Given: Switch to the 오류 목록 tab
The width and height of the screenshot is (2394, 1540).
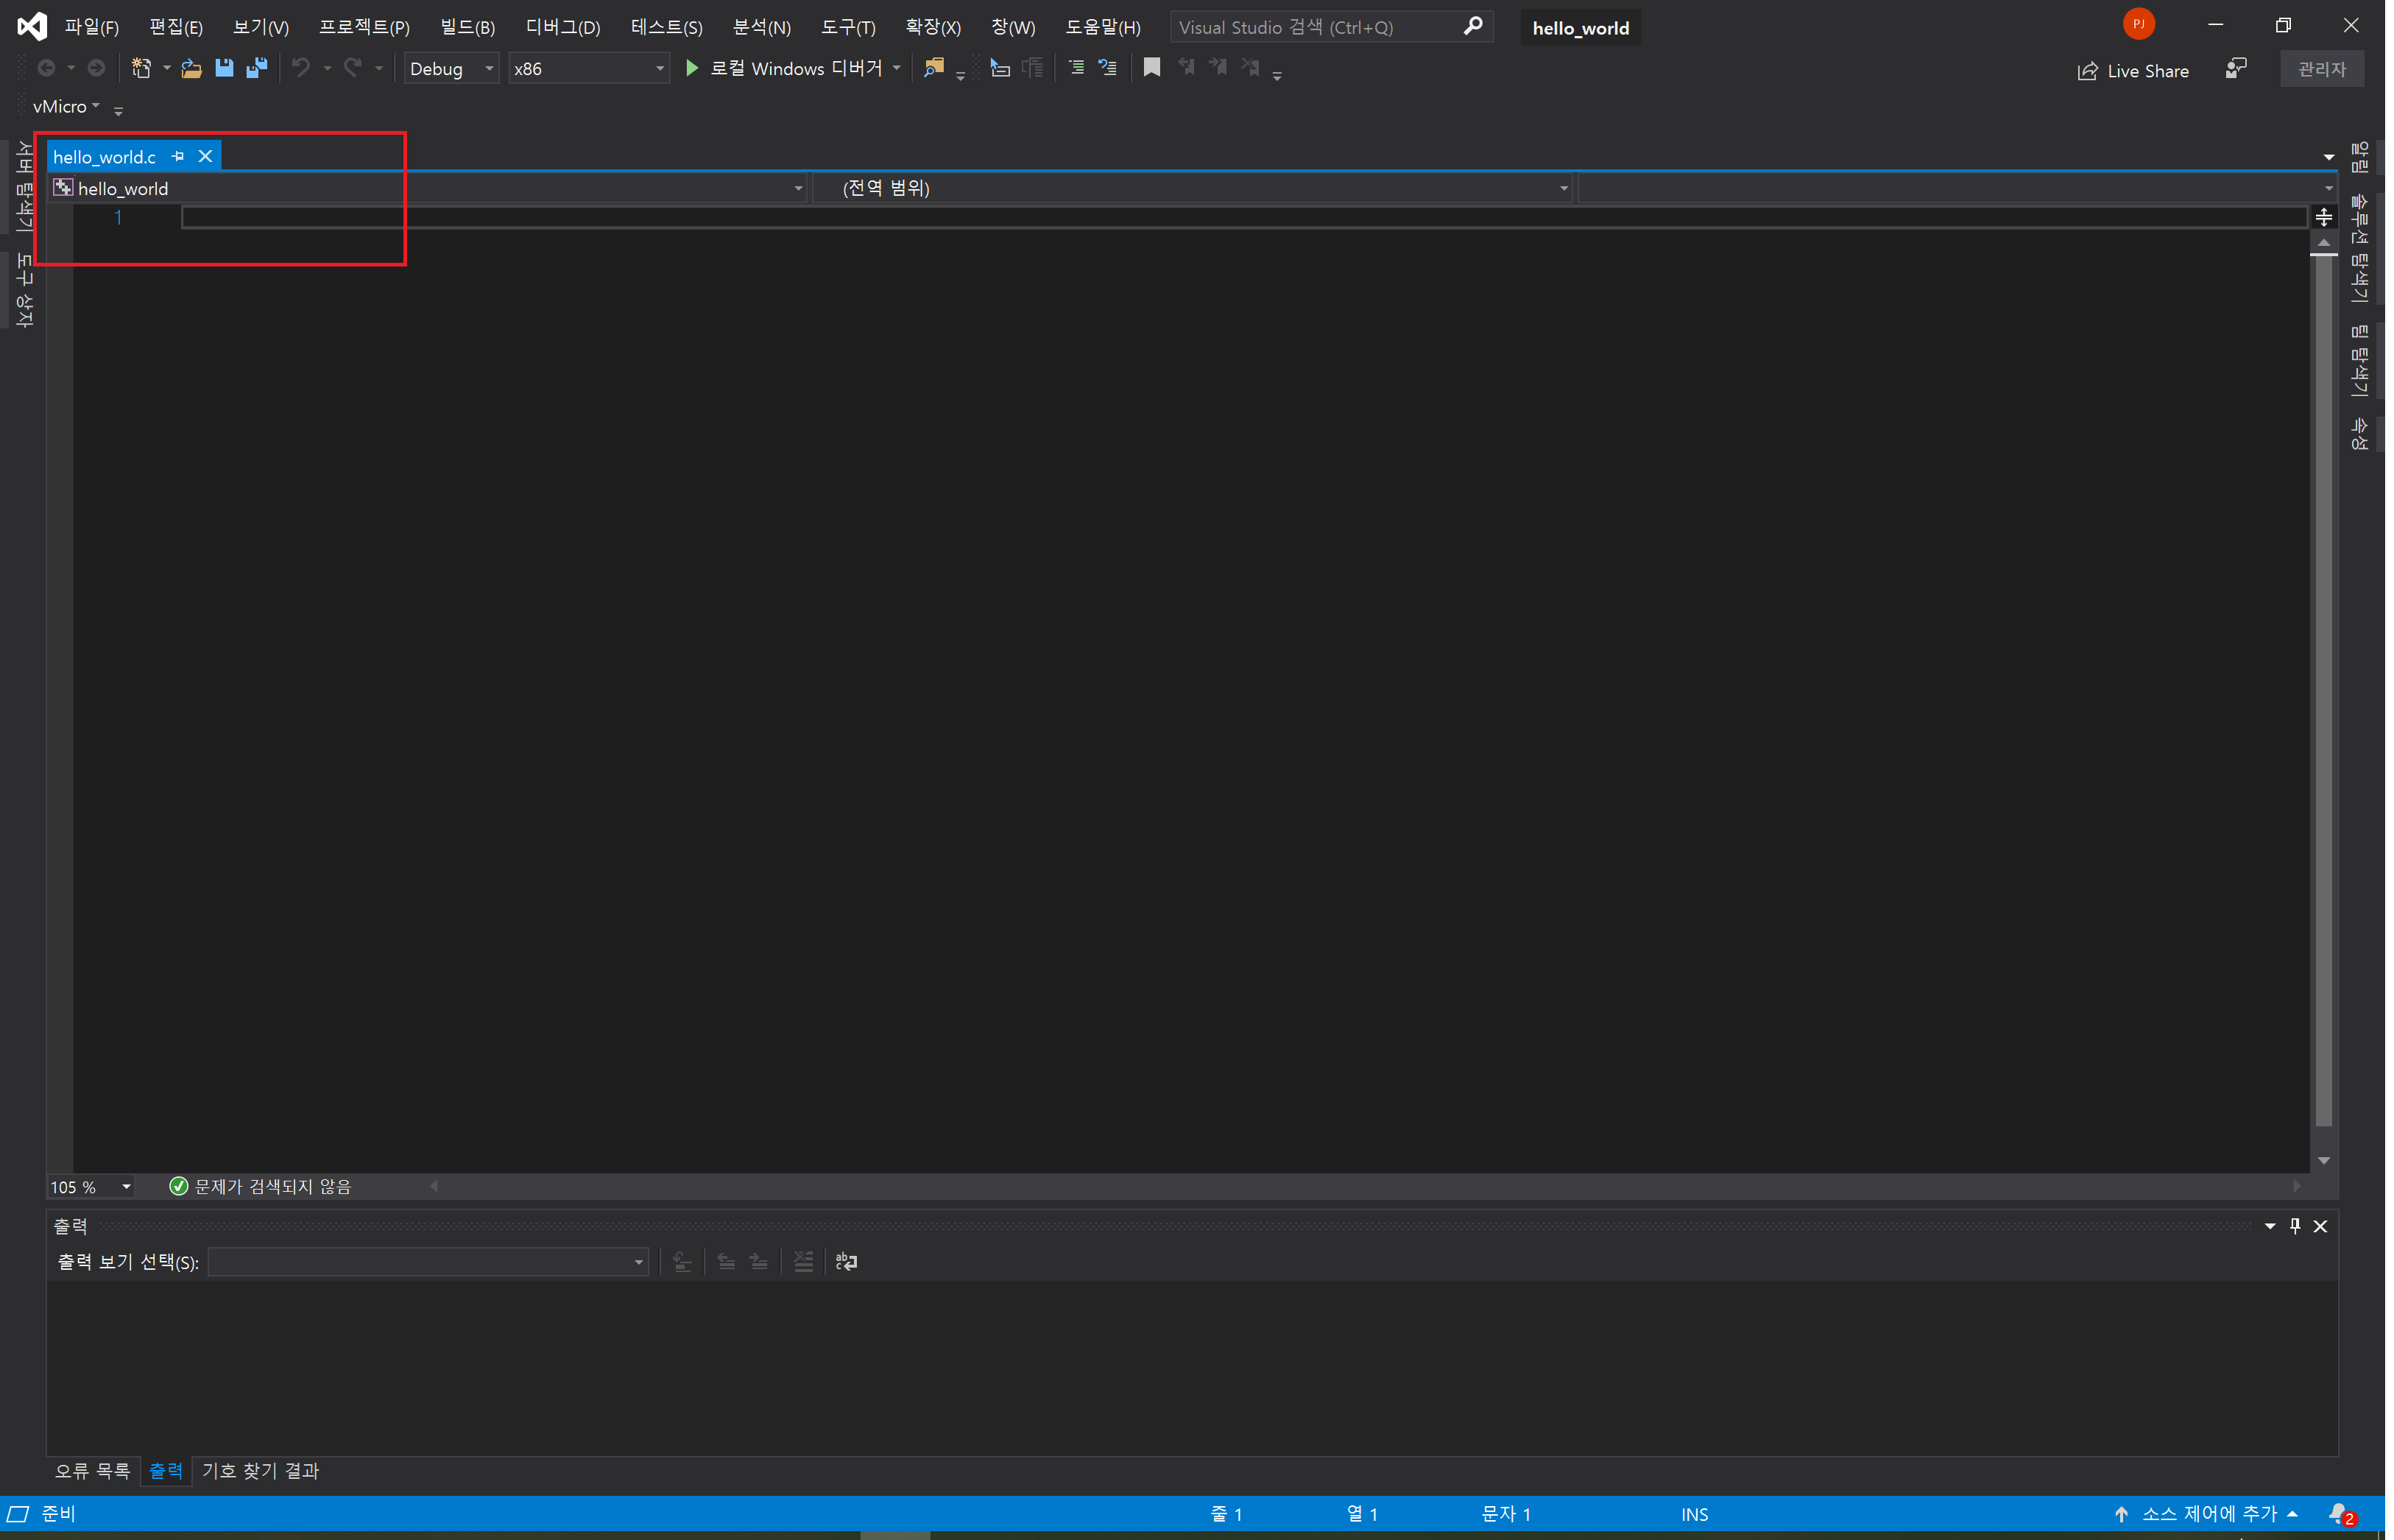Looking at the screenshot, I should point(92,1471).
